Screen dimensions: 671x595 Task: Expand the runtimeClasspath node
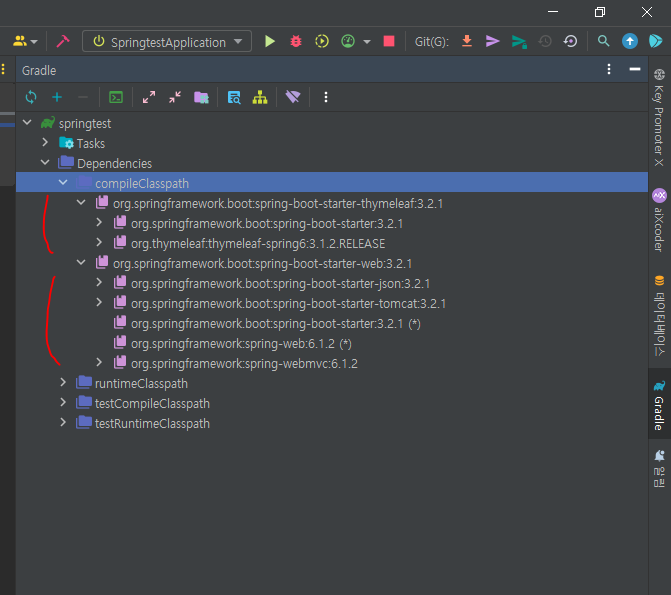coord(63,382)
